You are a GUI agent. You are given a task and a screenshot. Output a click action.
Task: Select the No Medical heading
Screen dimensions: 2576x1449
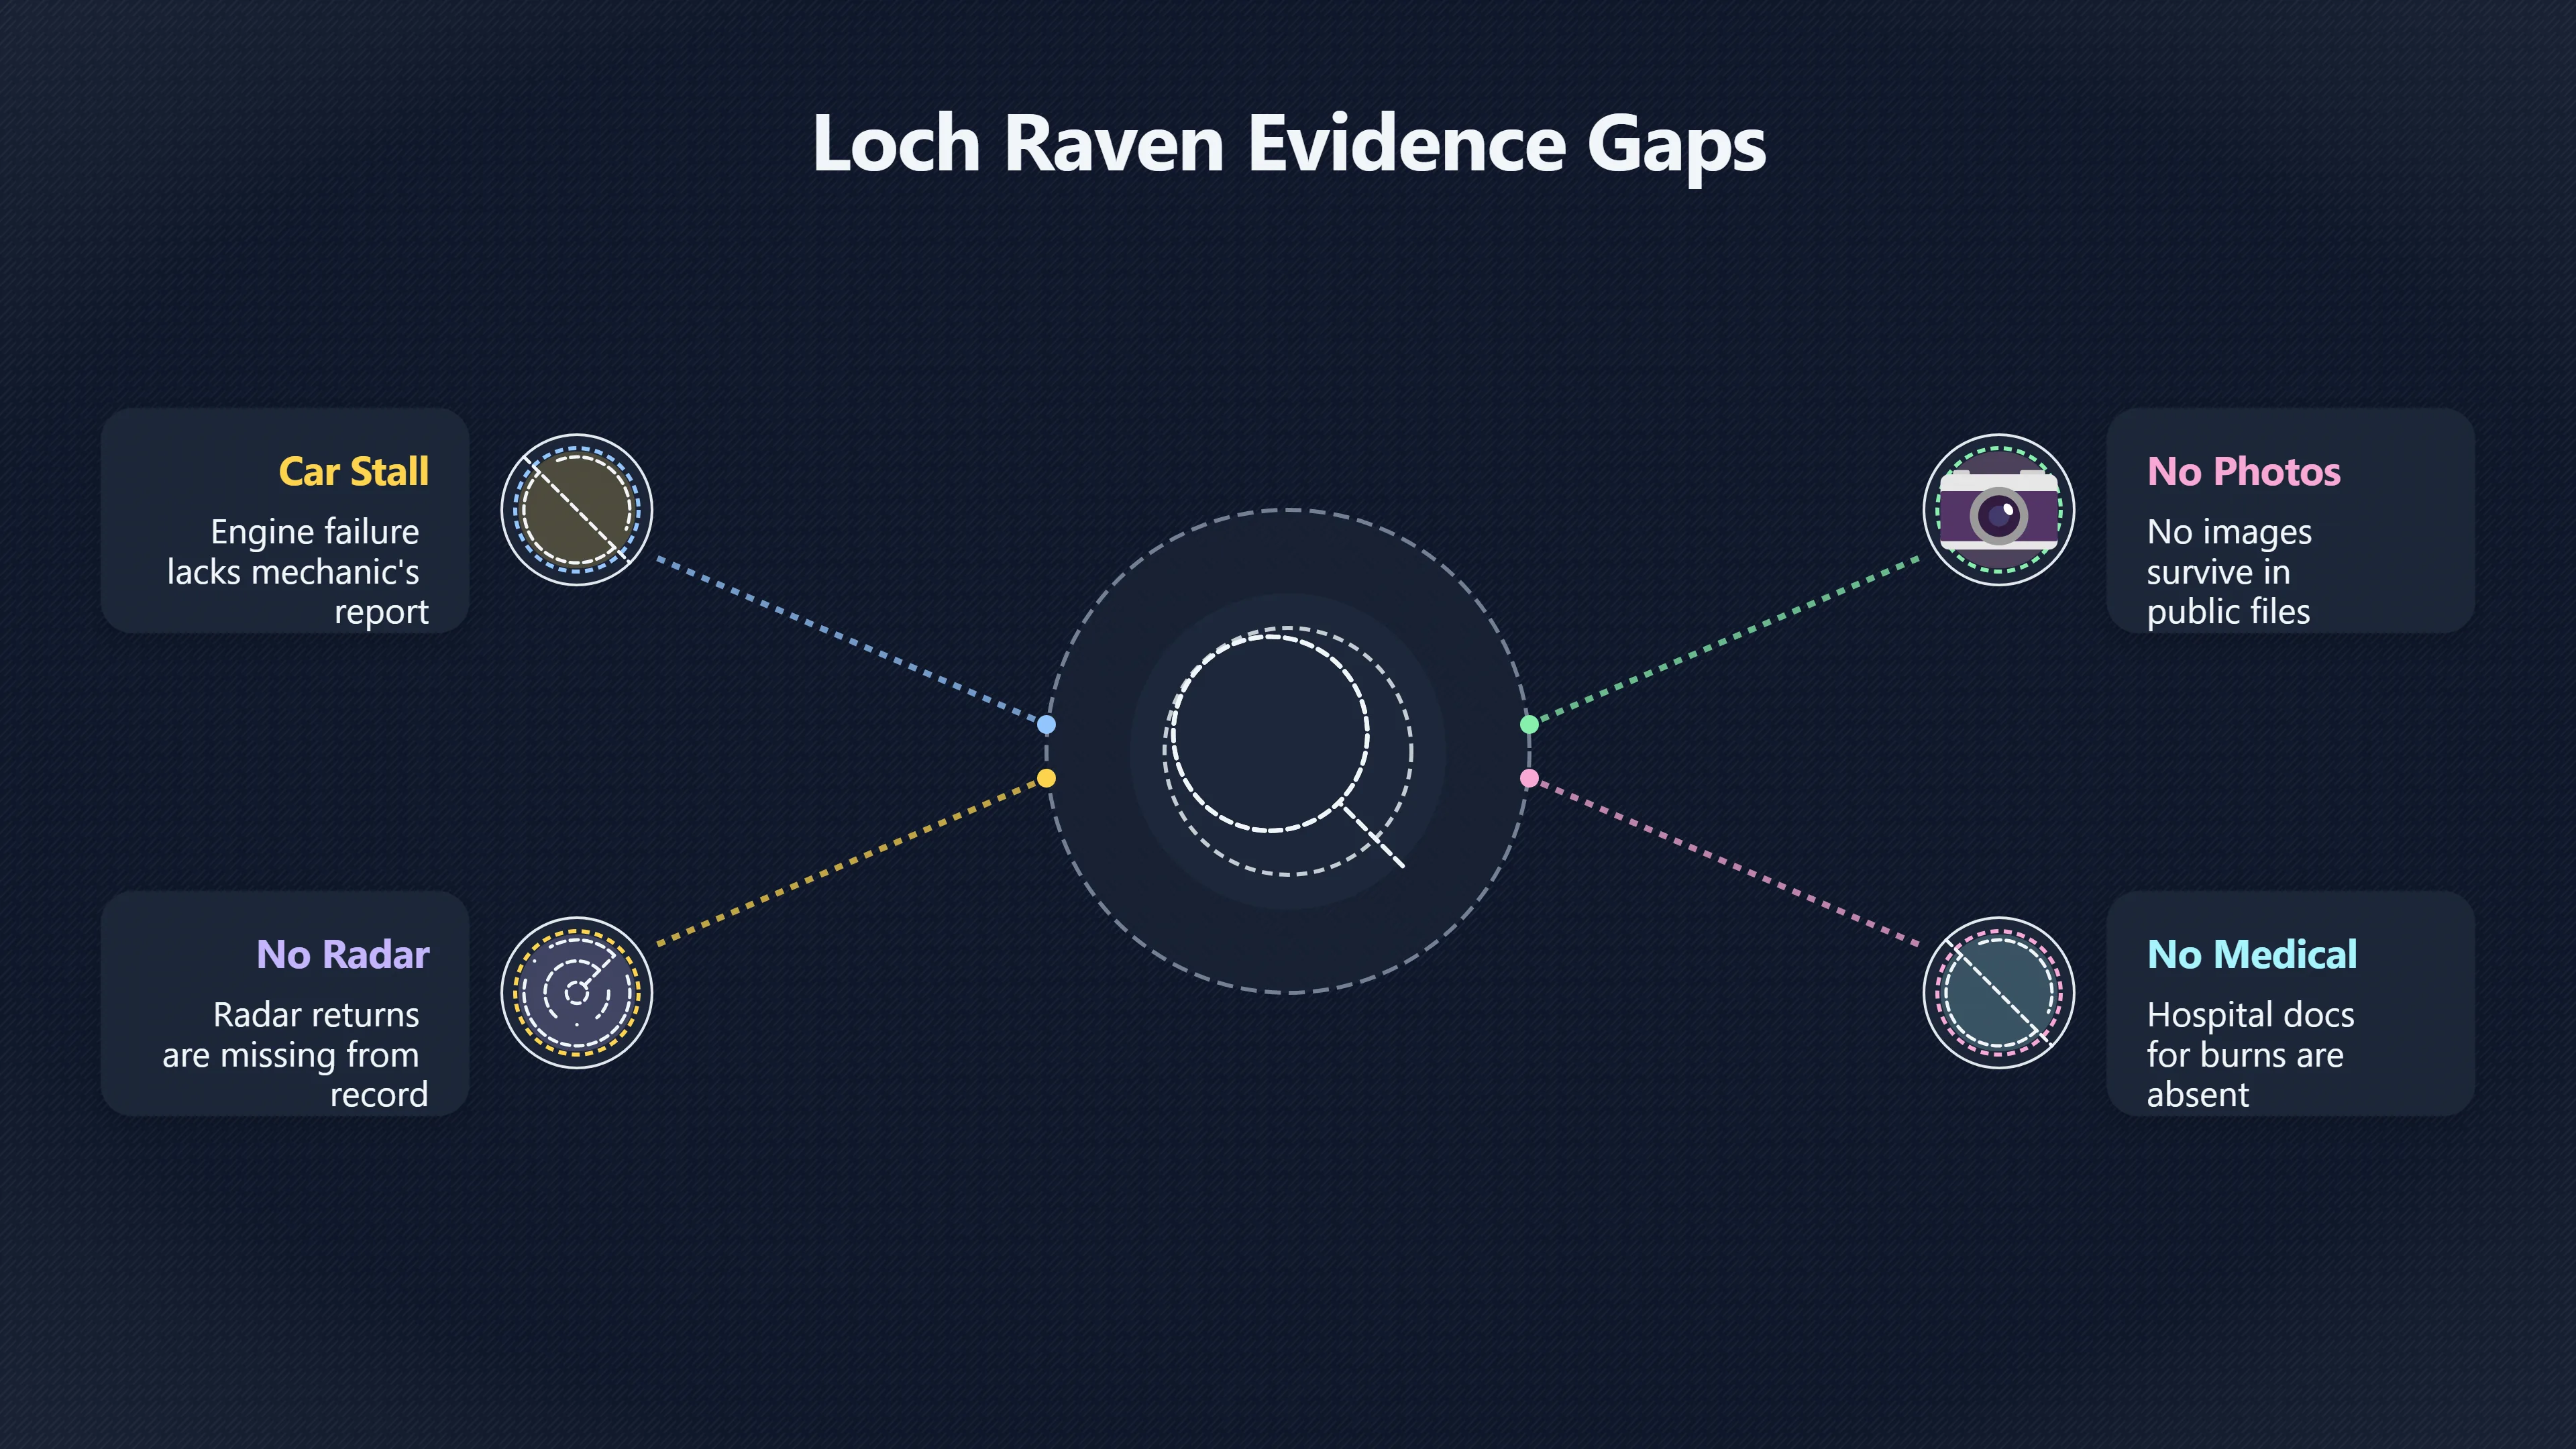tap(2252, 954)
